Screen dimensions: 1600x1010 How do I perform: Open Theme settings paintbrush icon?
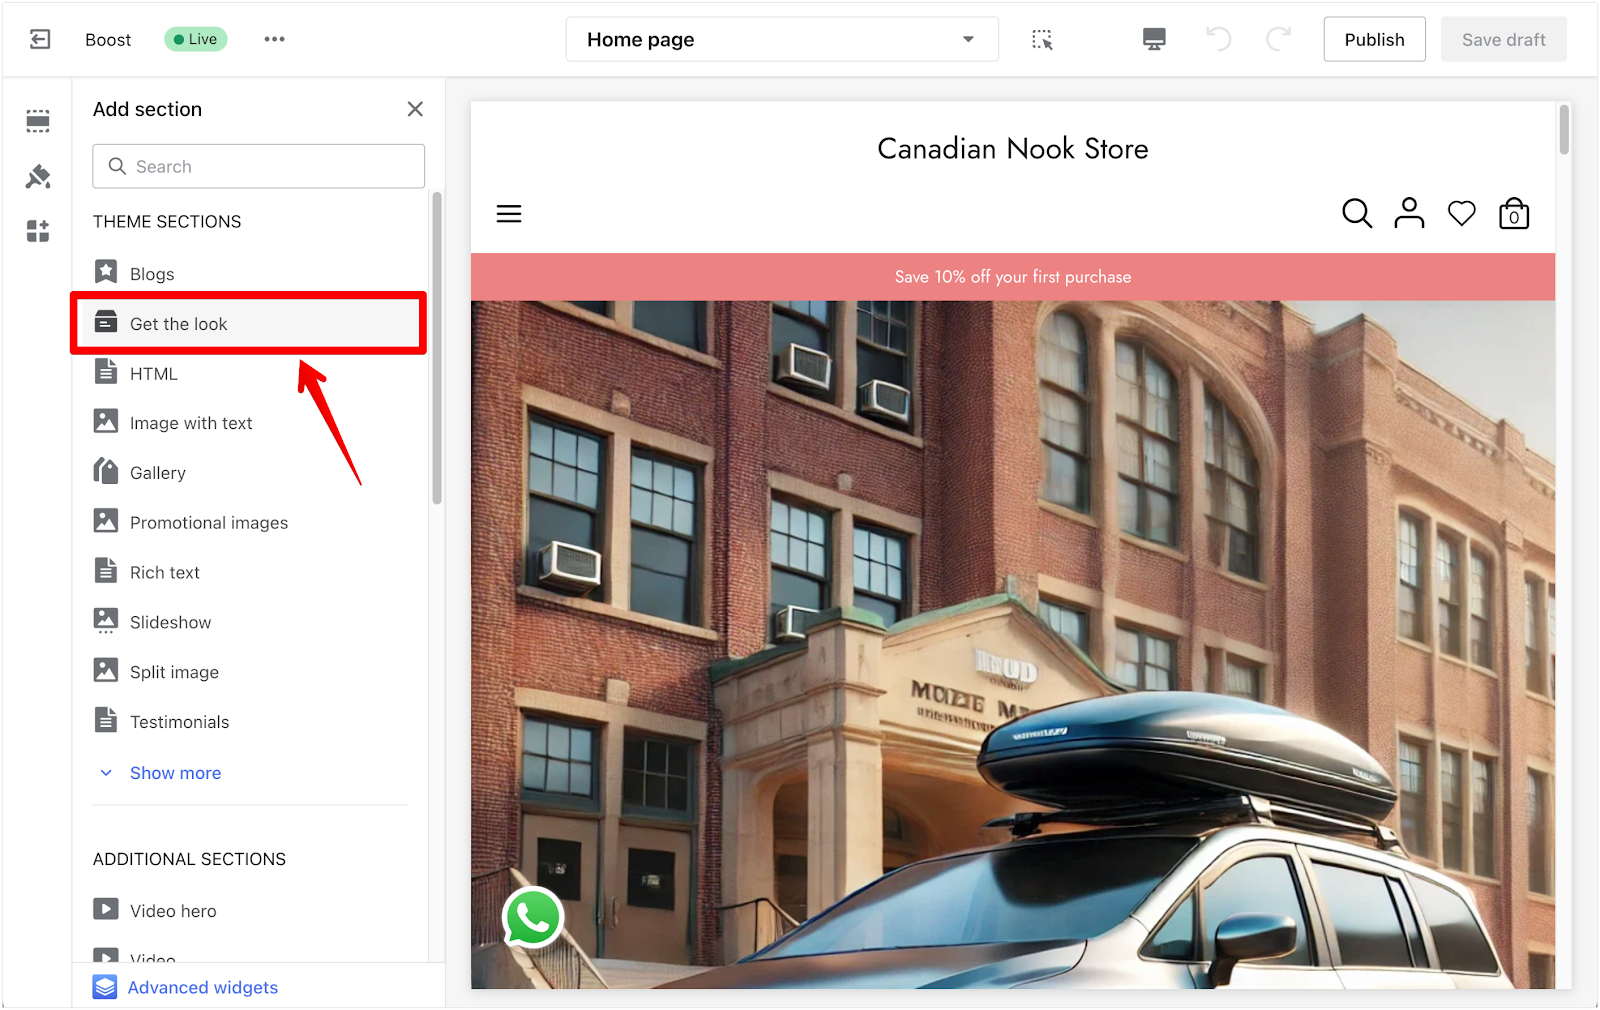coord(38,177)
